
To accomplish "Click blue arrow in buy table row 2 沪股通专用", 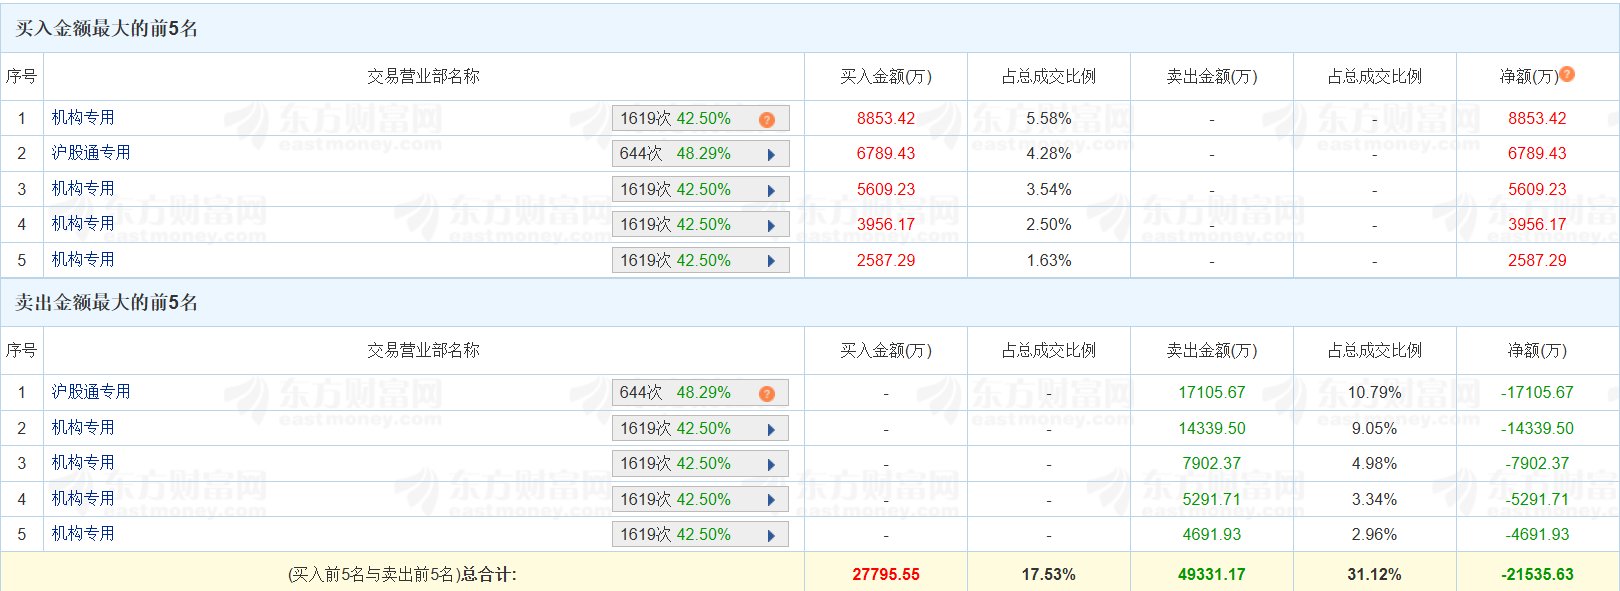I will 771,155.
